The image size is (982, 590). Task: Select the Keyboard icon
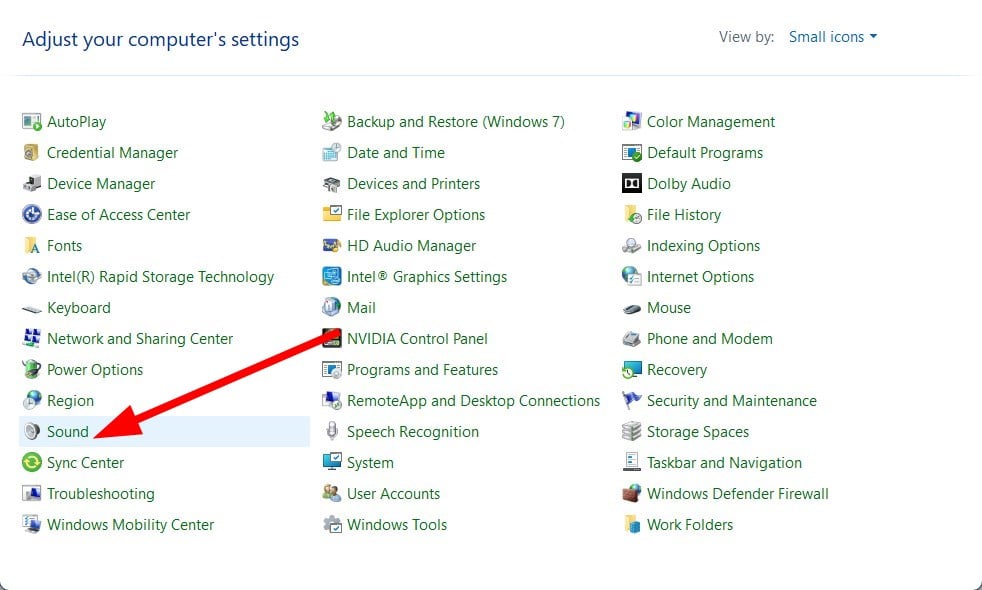pyautogui.click(x=31, y=308)
